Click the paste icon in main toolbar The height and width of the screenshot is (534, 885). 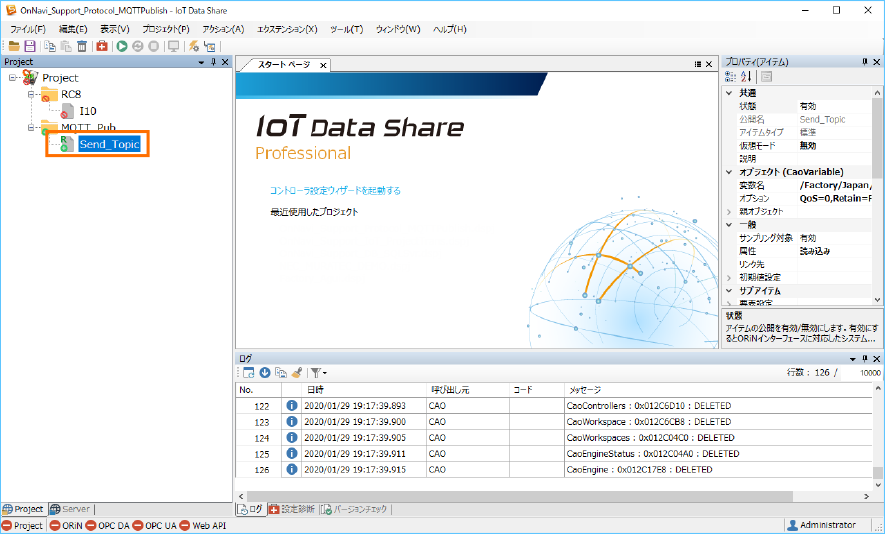(66, 46)
